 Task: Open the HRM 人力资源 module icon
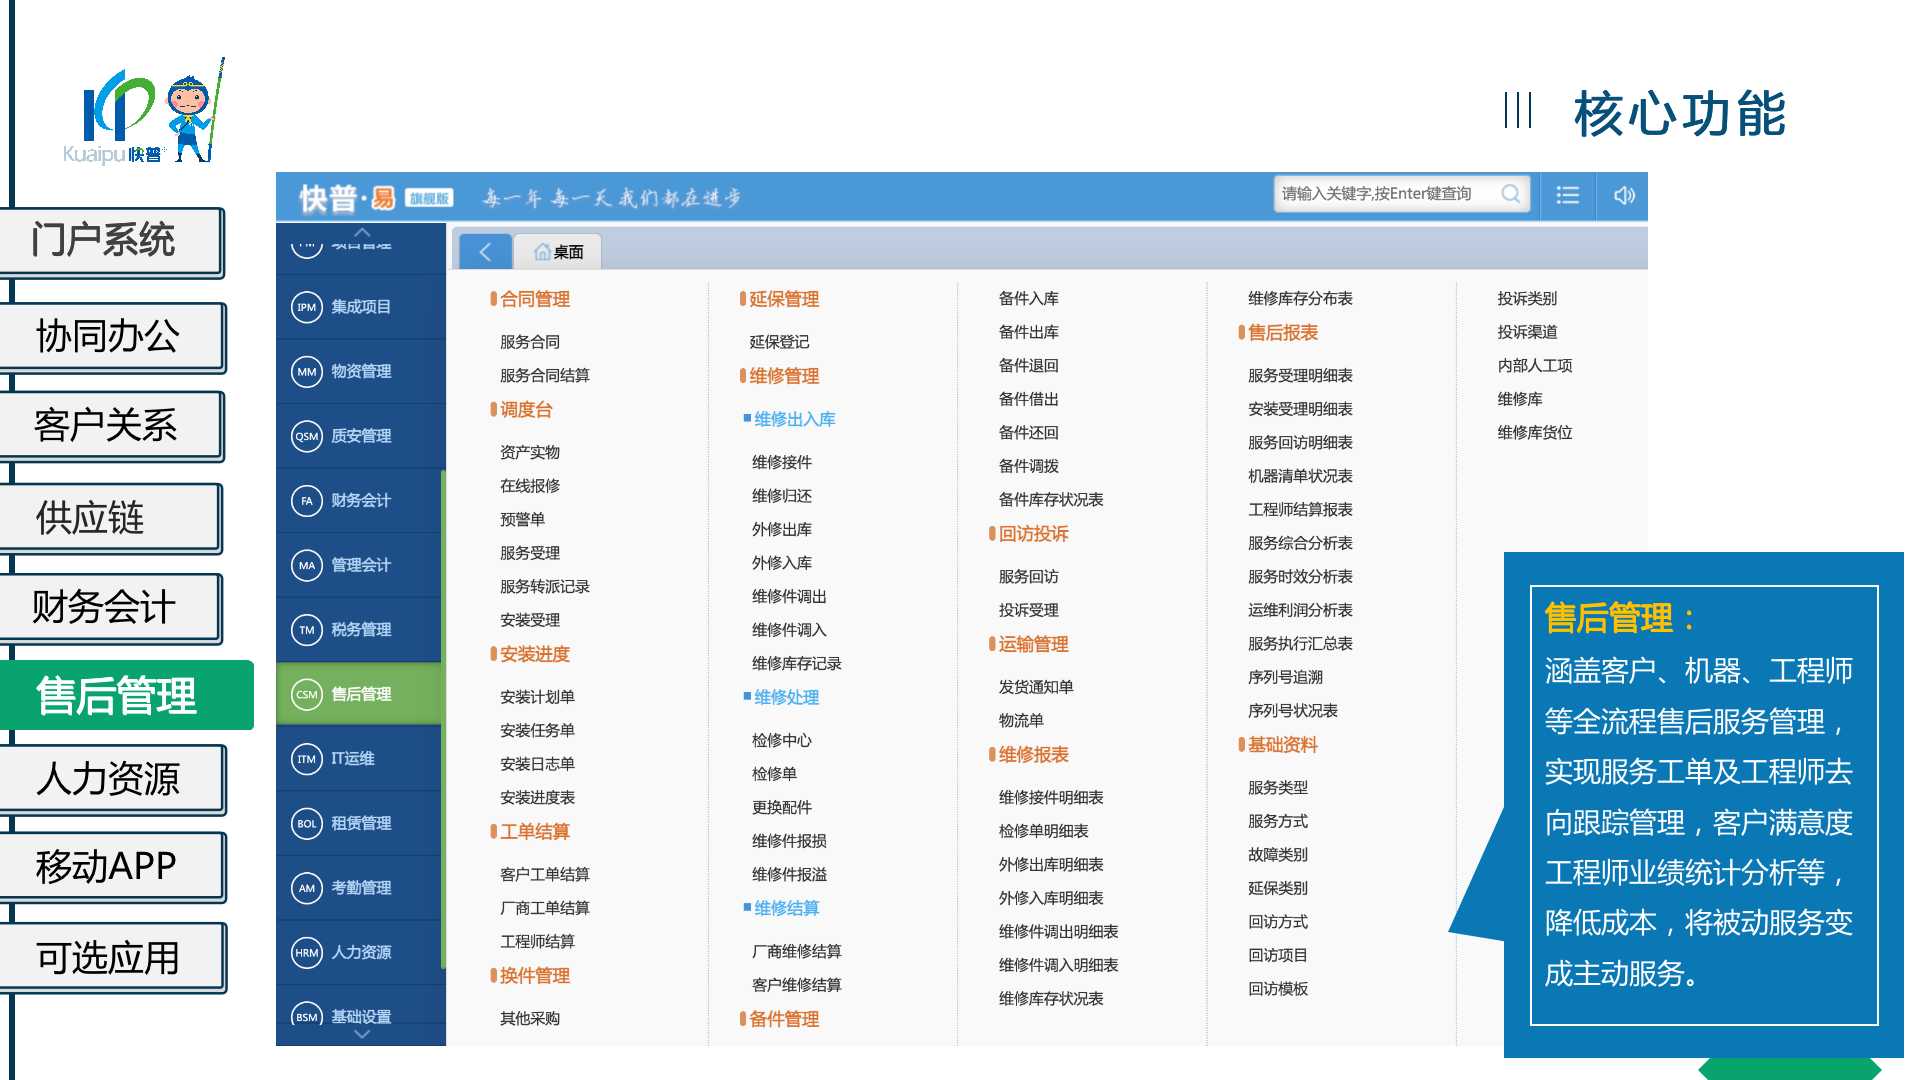coord(307,953)
